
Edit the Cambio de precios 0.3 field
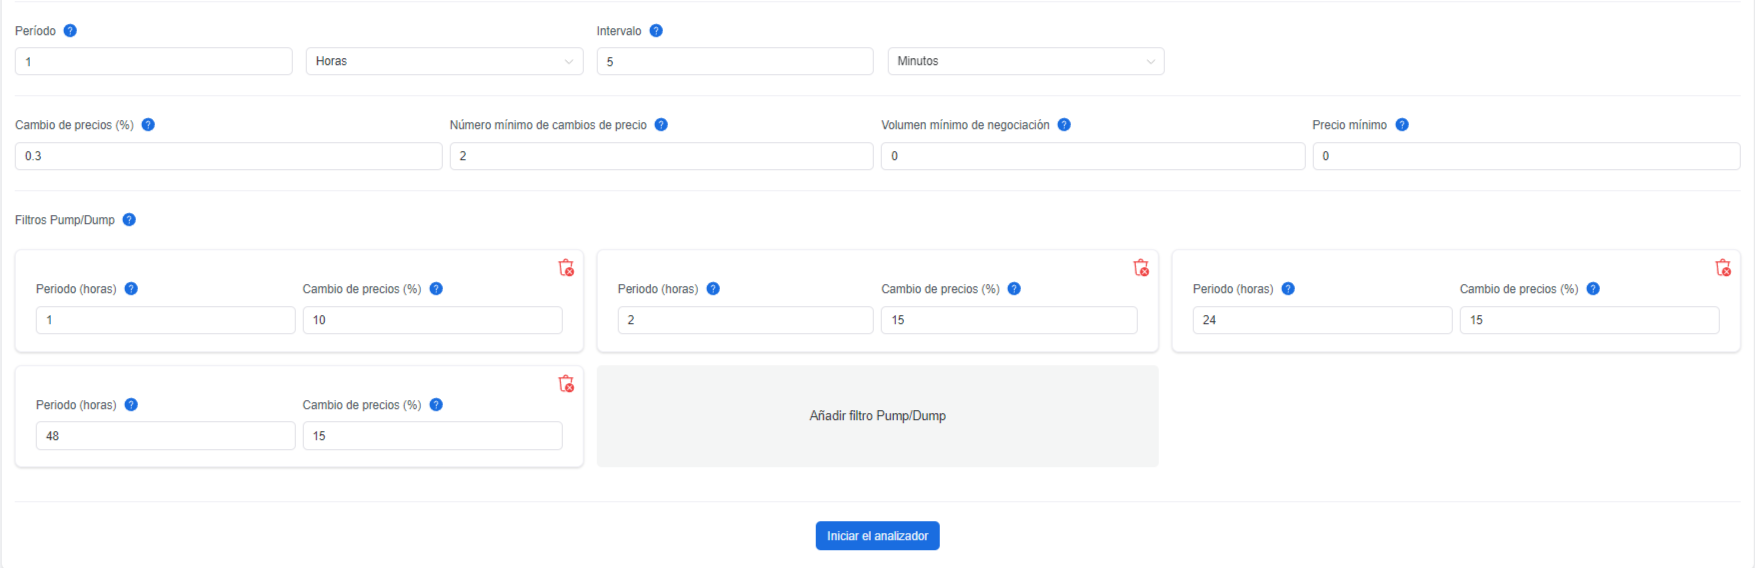coord(229,156)
